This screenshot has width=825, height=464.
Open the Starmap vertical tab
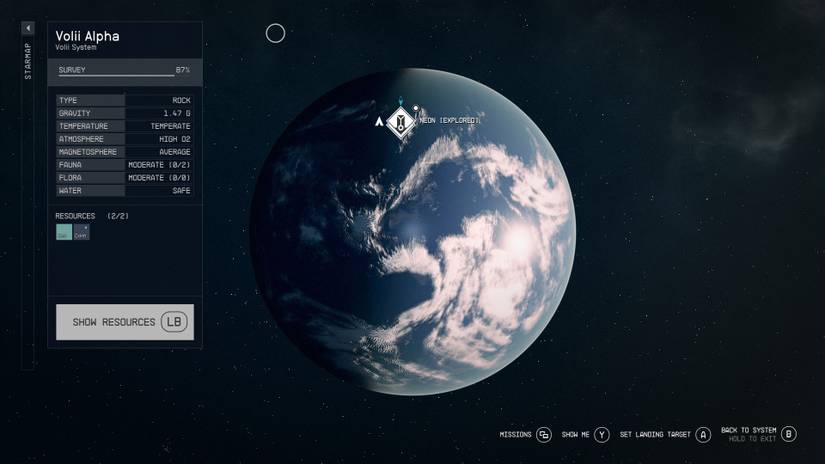point(27,62)
